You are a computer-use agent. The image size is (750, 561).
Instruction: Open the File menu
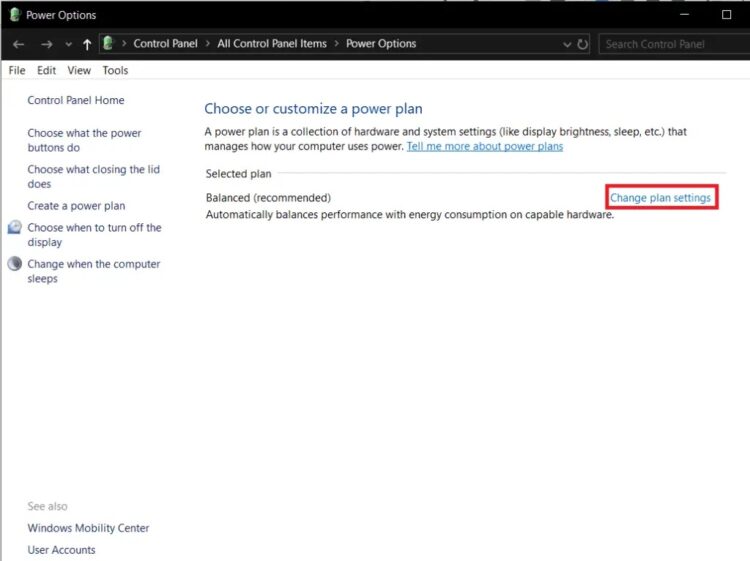click(x=17, y=71)
